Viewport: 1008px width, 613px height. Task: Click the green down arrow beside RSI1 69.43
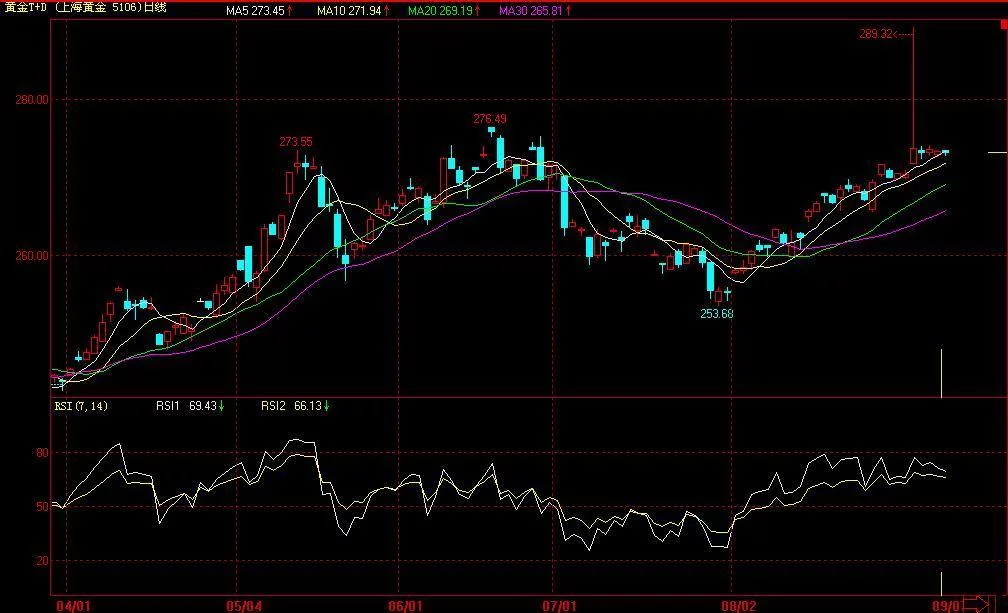pyautogui.click(x=221, y=406)
